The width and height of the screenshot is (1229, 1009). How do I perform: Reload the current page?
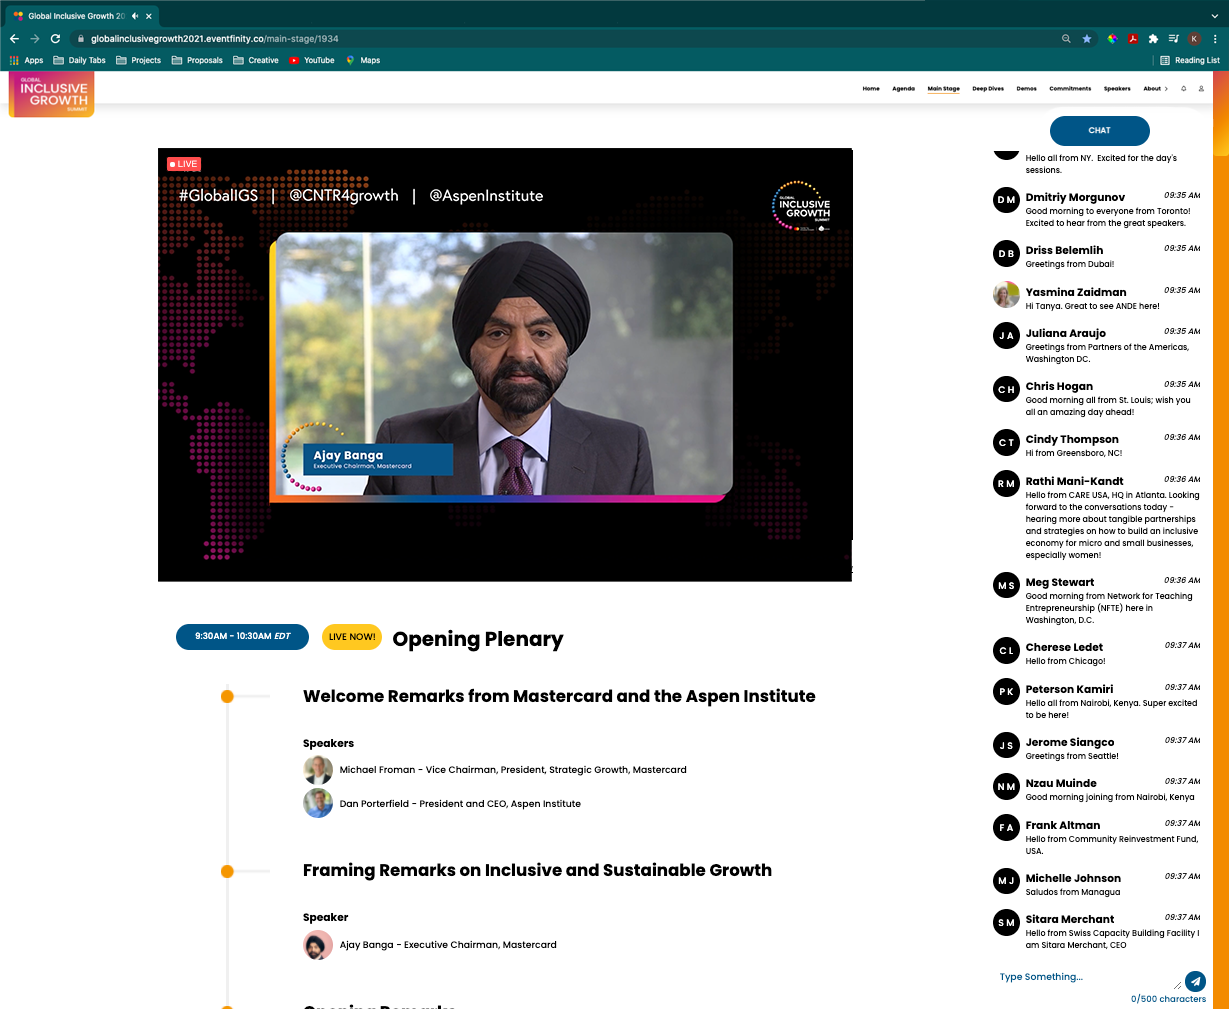[55, 39]
